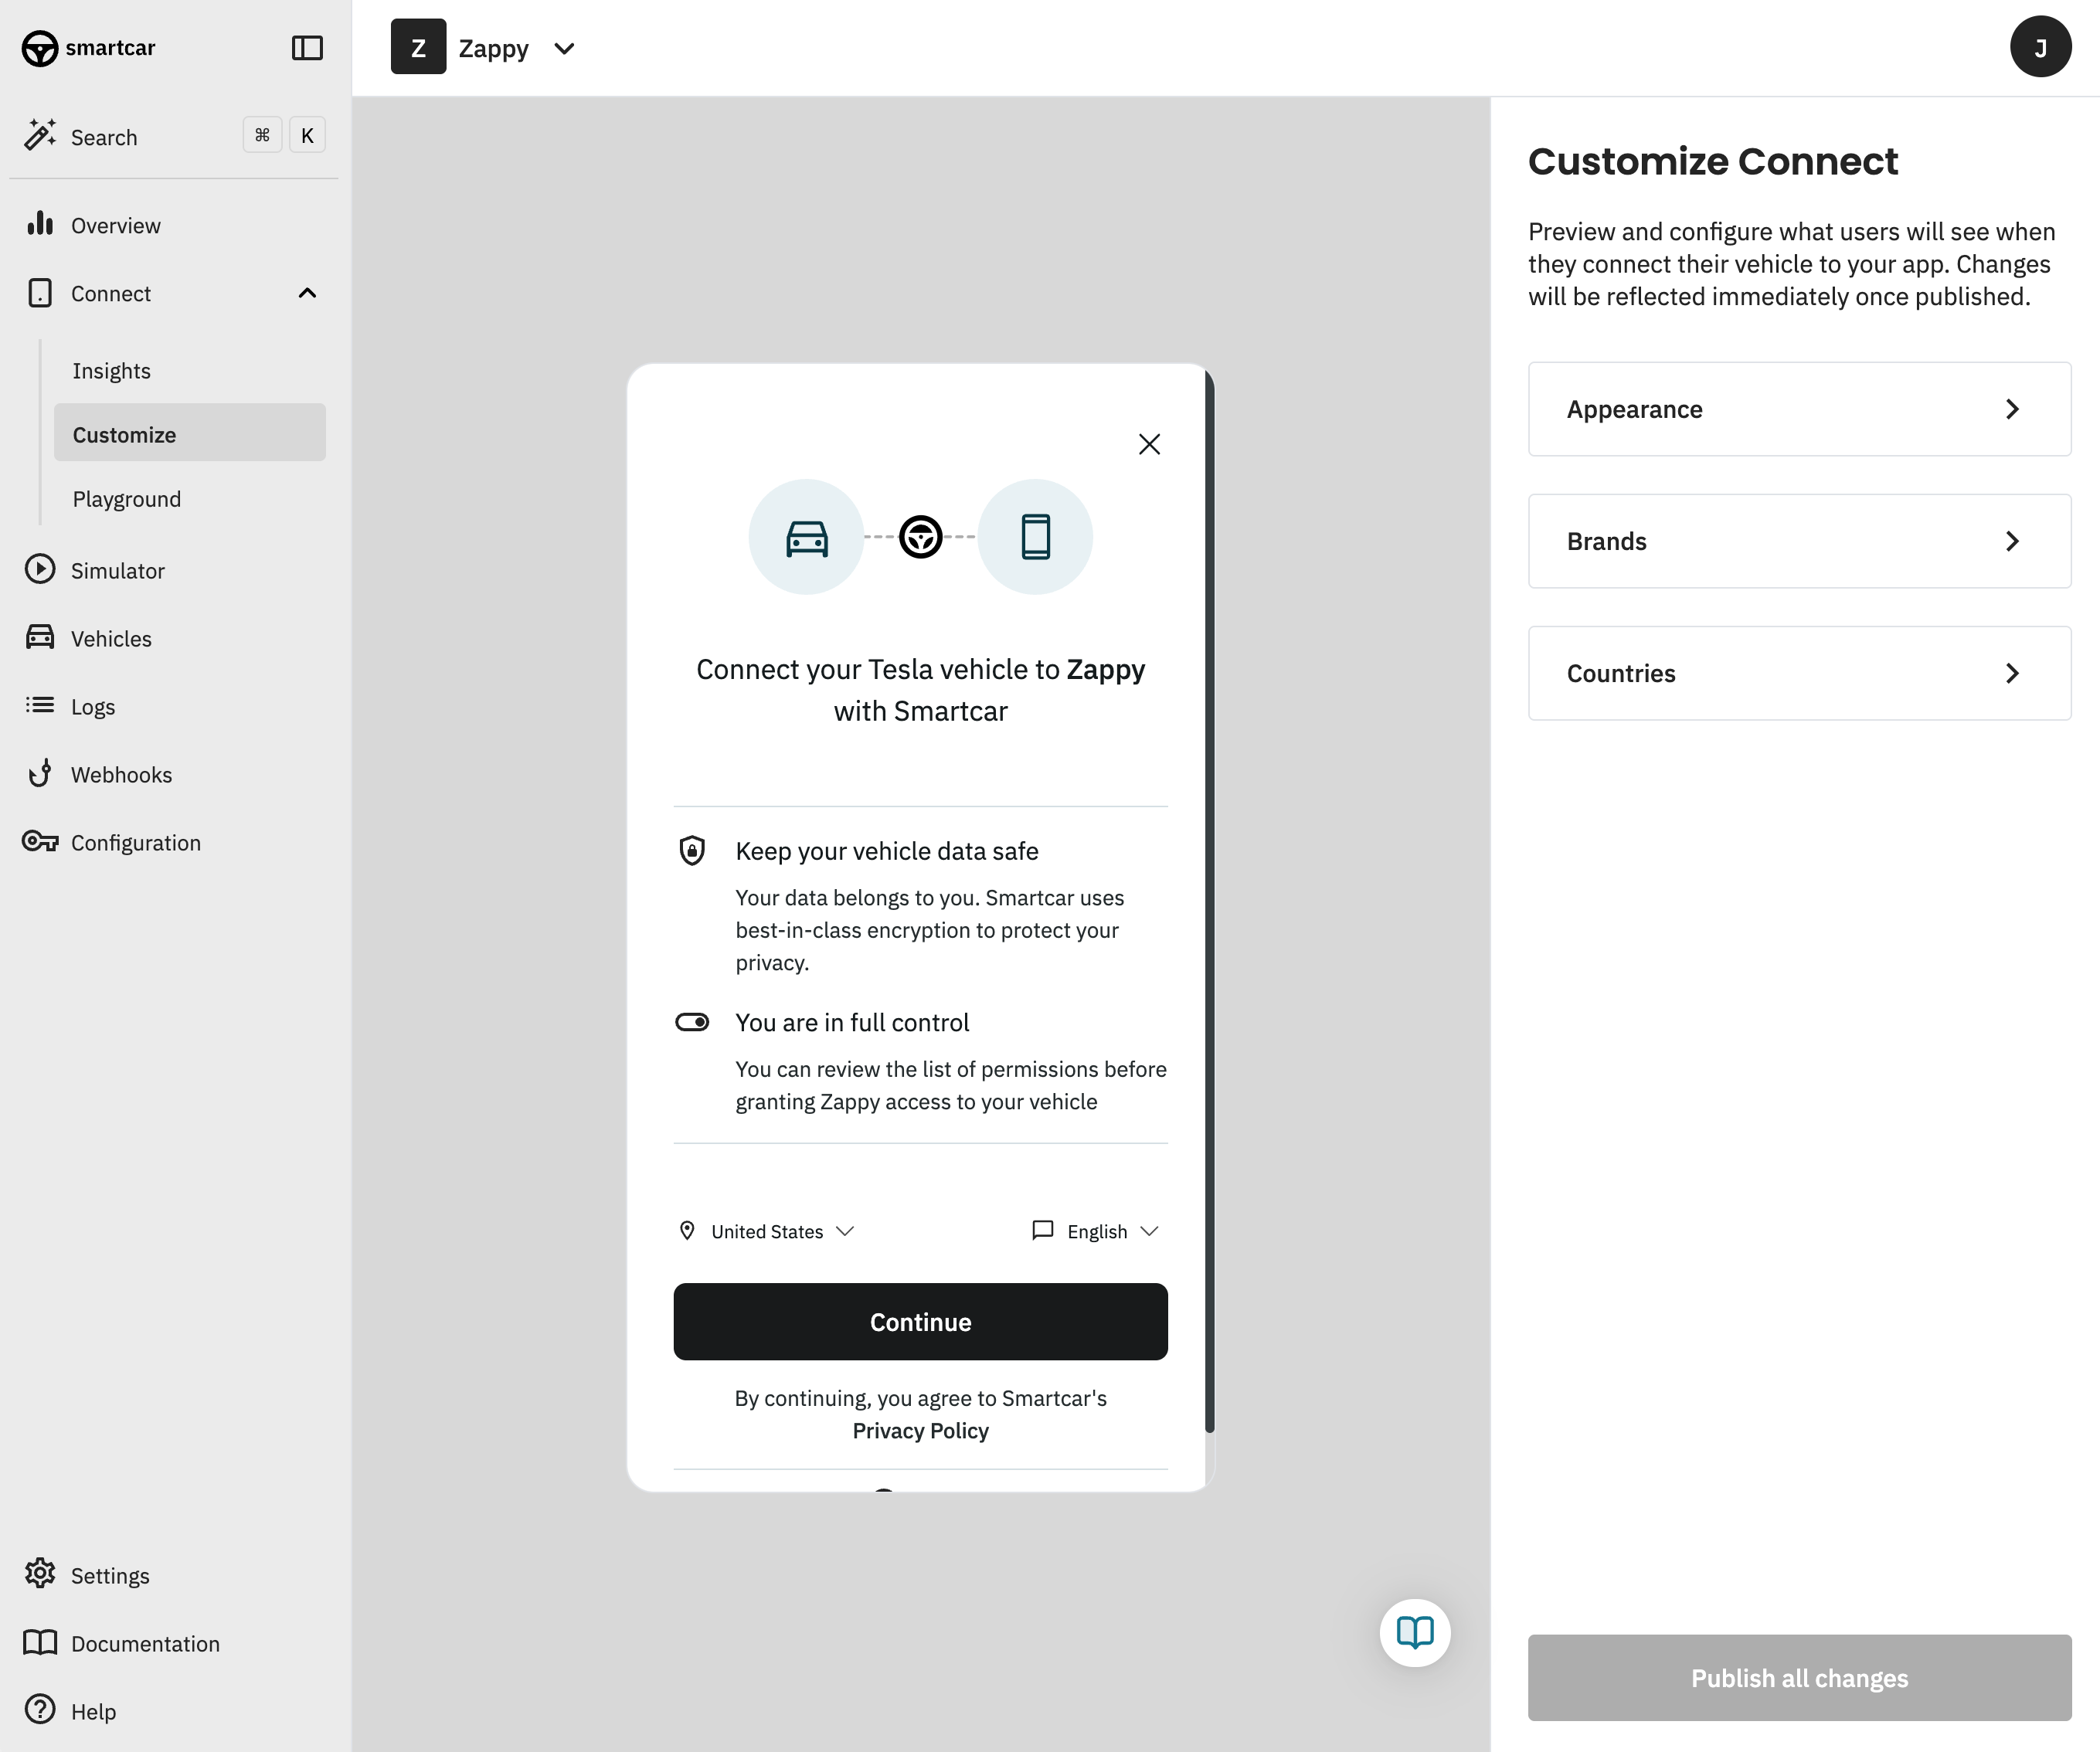Click the Logs list icon
Image resolution: width=2100 pixels, height=1752 pixels.
coord(40,705)
